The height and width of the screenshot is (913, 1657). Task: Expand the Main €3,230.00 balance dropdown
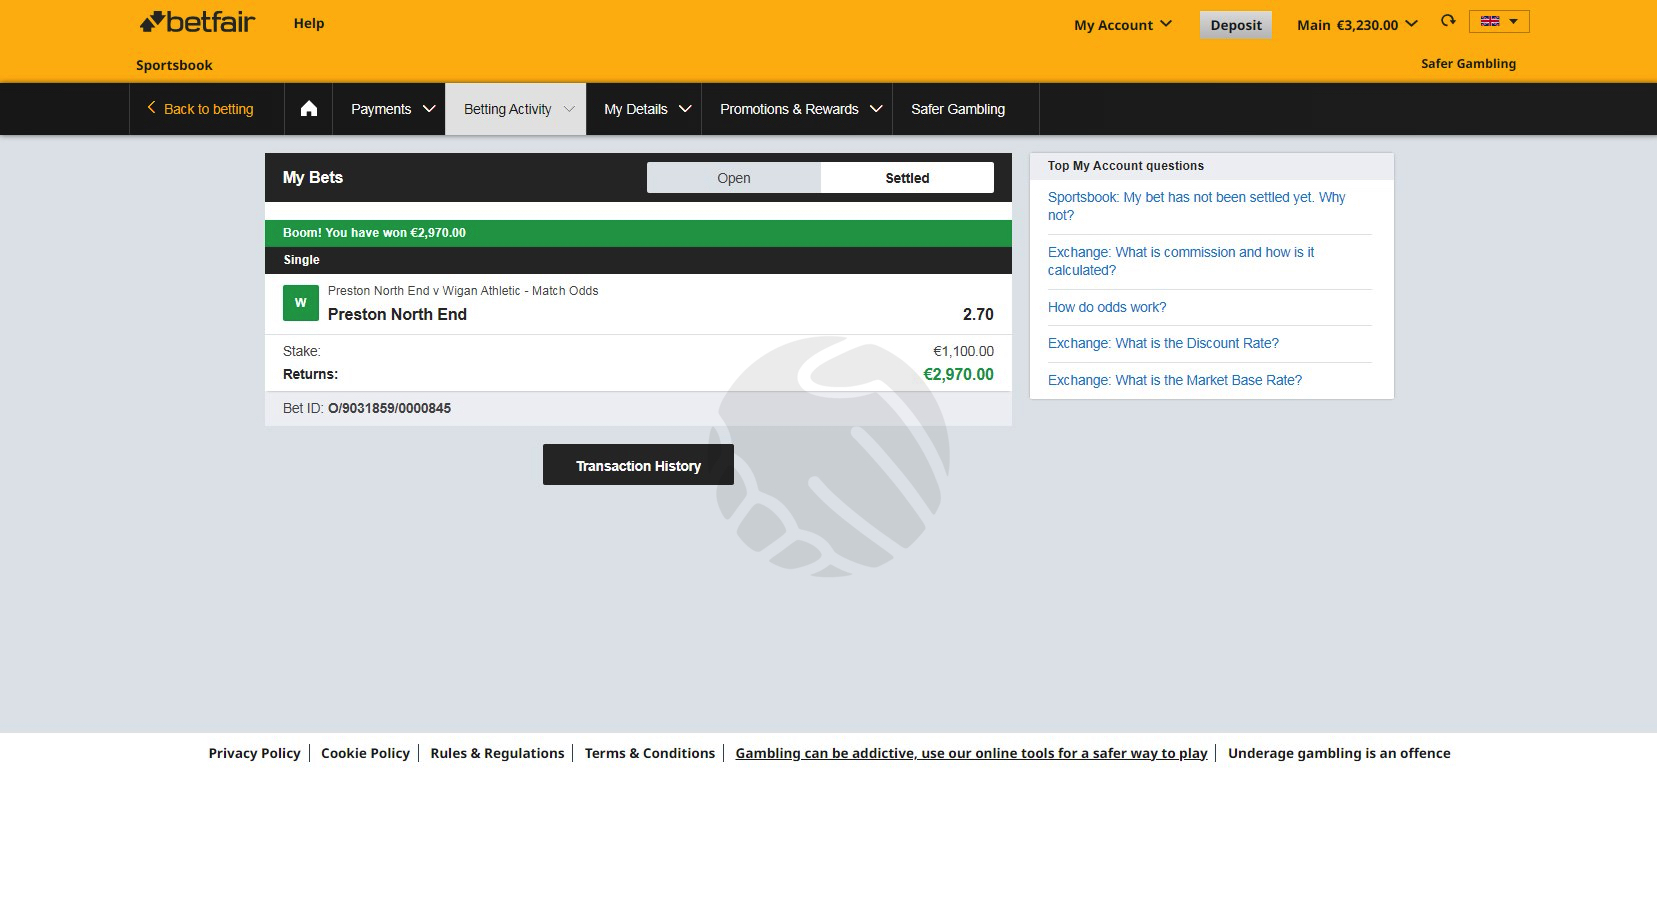(1357, 25)
